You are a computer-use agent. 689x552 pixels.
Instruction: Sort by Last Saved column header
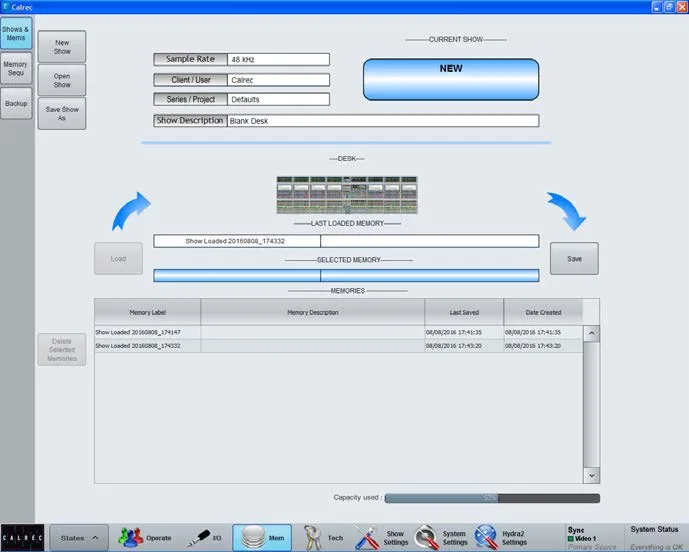[x=464, y=312]
